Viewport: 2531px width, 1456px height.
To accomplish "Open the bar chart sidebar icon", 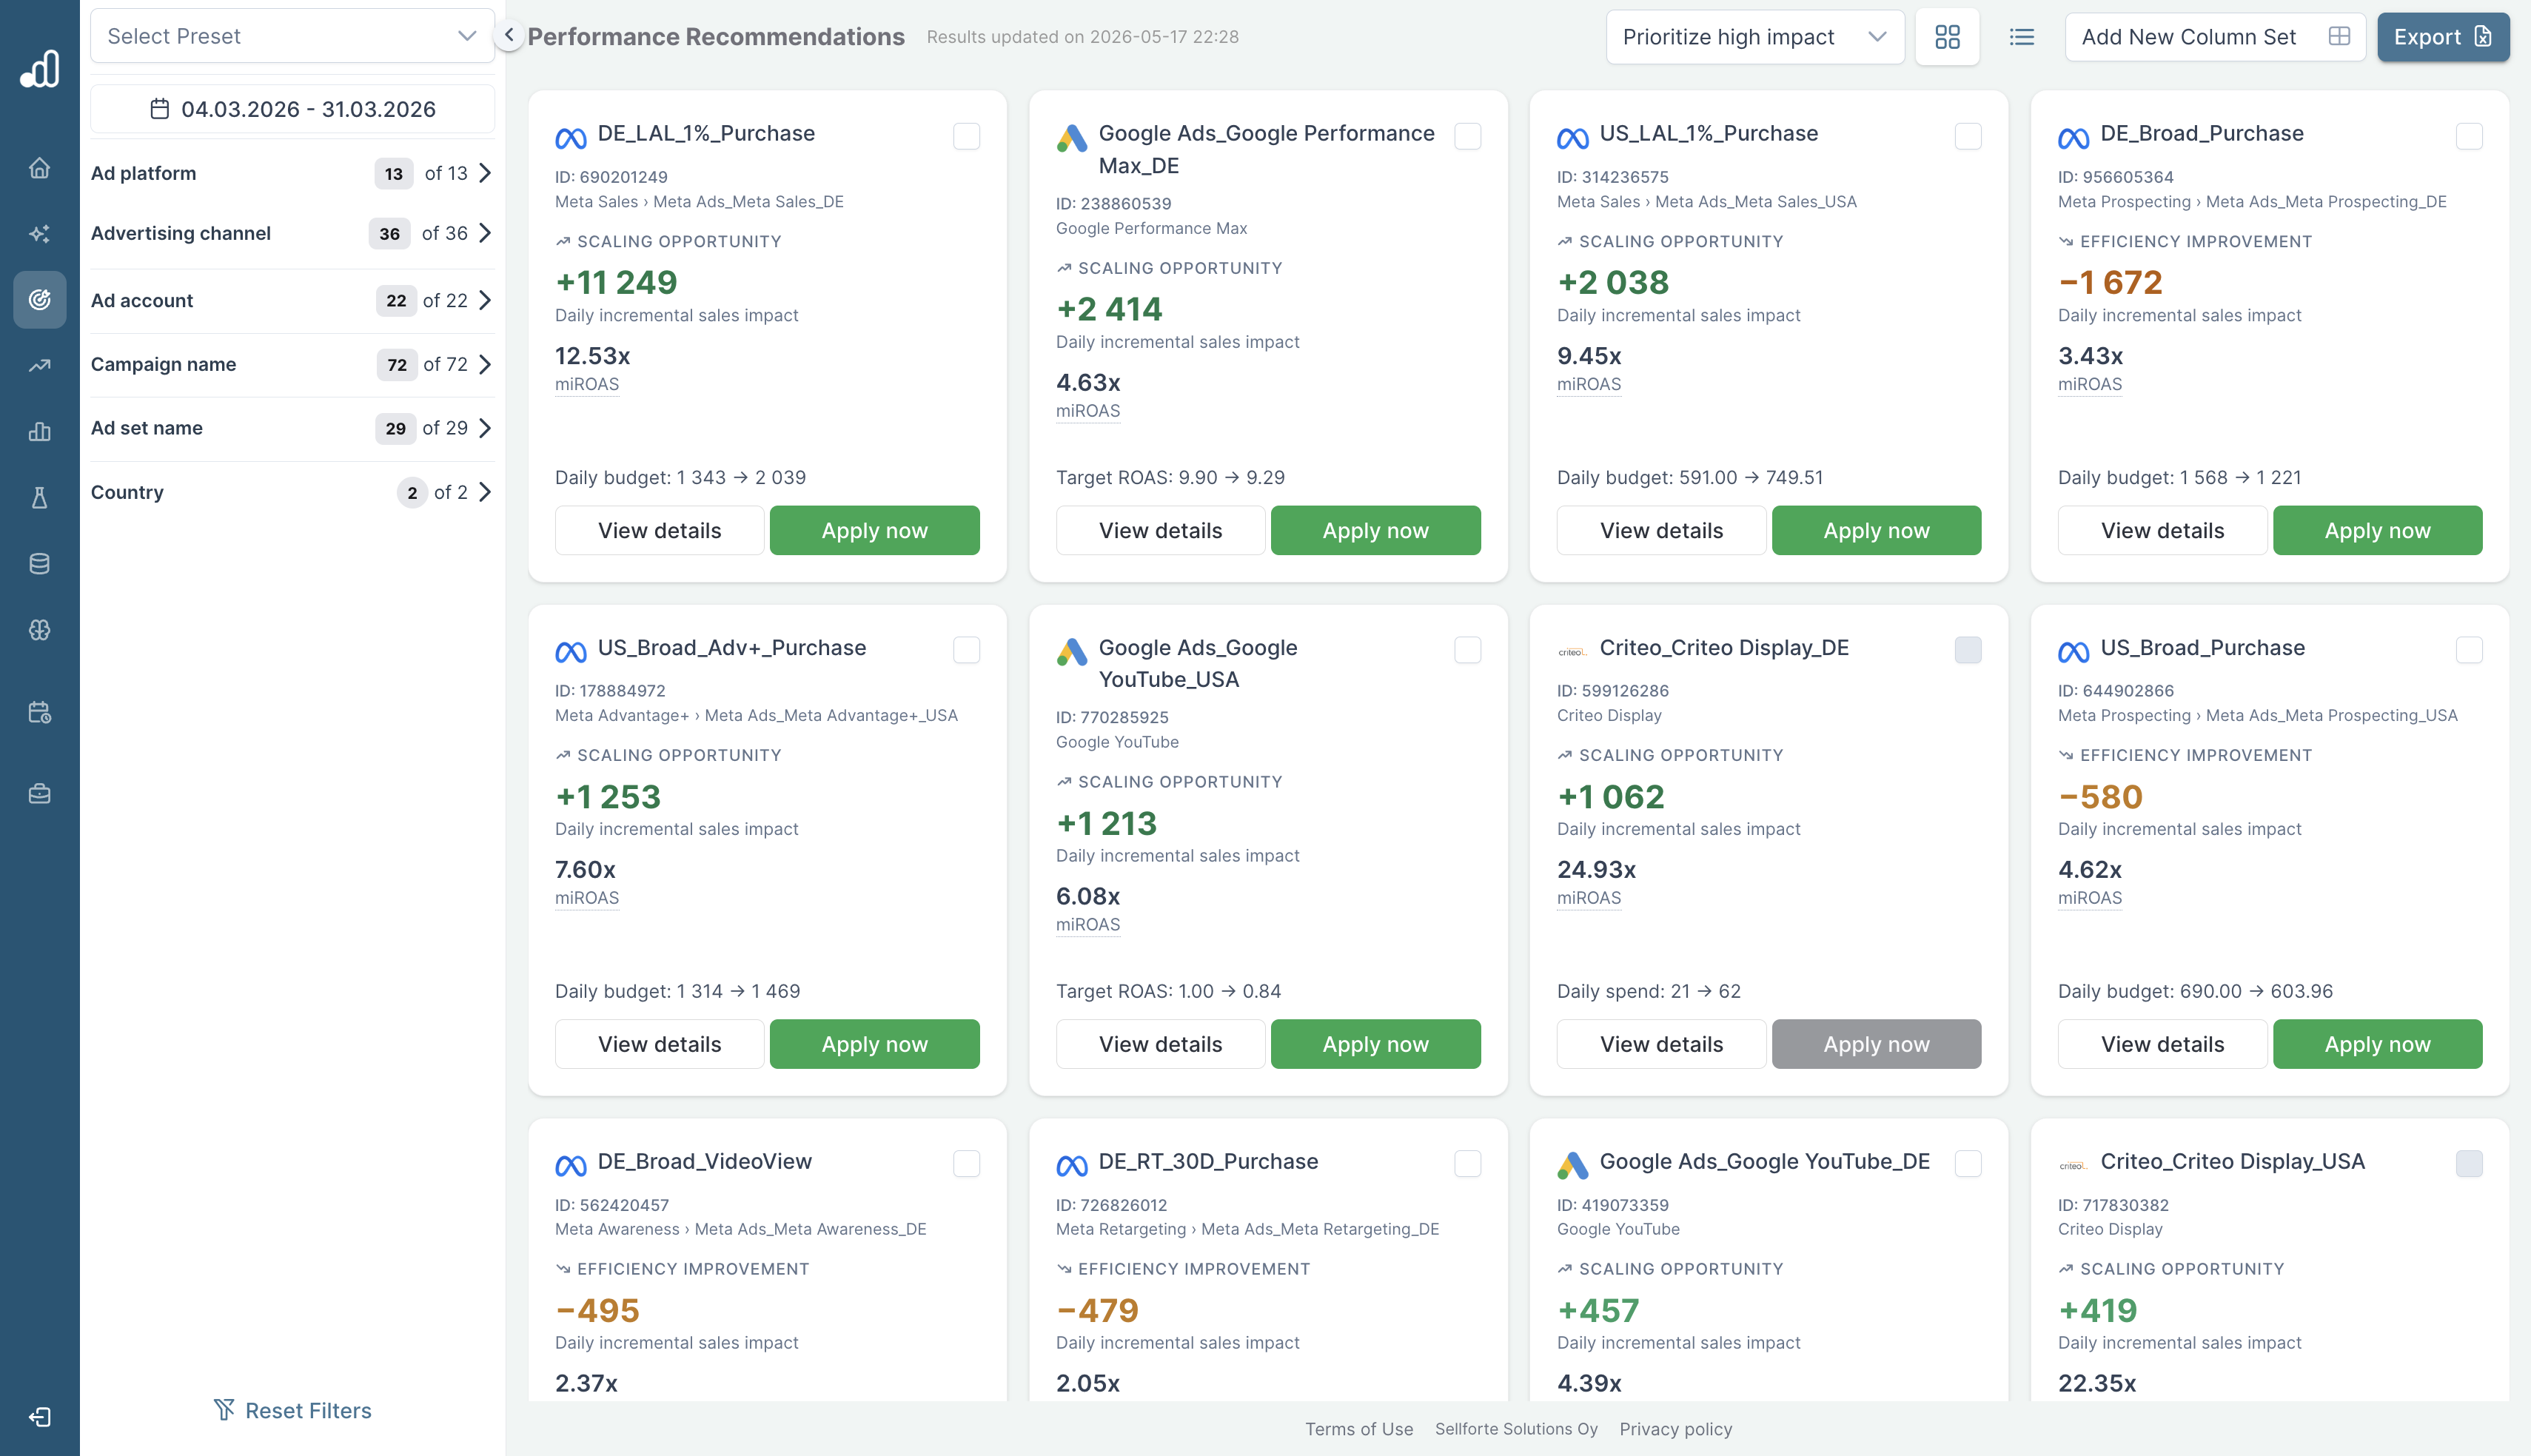I will [39, 432].
